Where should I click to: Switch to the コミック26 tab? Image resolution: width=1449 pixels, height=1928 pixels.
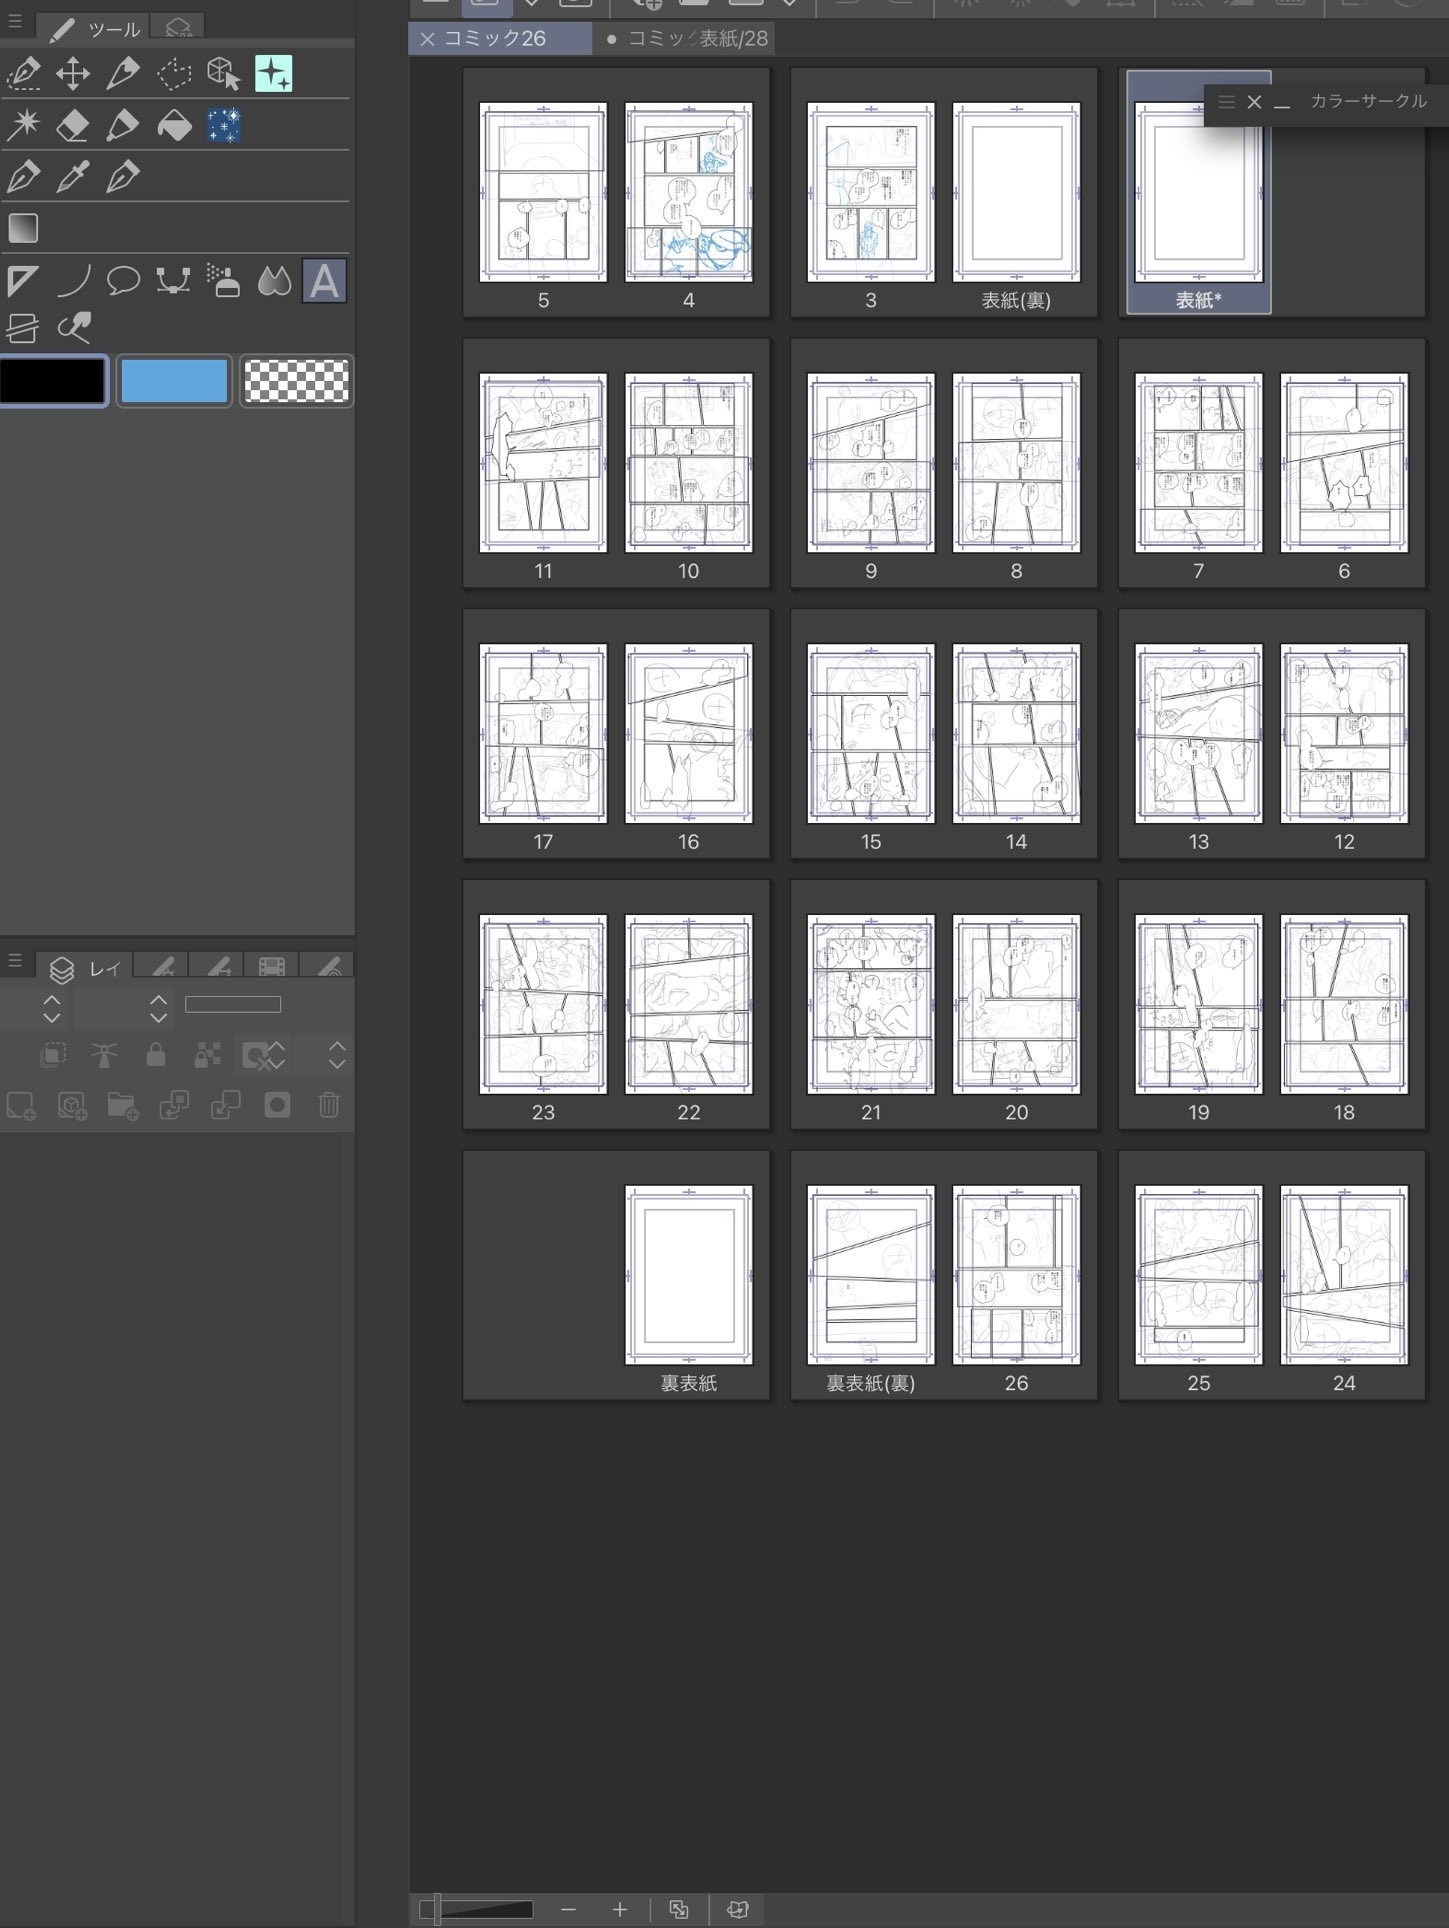click(x=495, y=39)
